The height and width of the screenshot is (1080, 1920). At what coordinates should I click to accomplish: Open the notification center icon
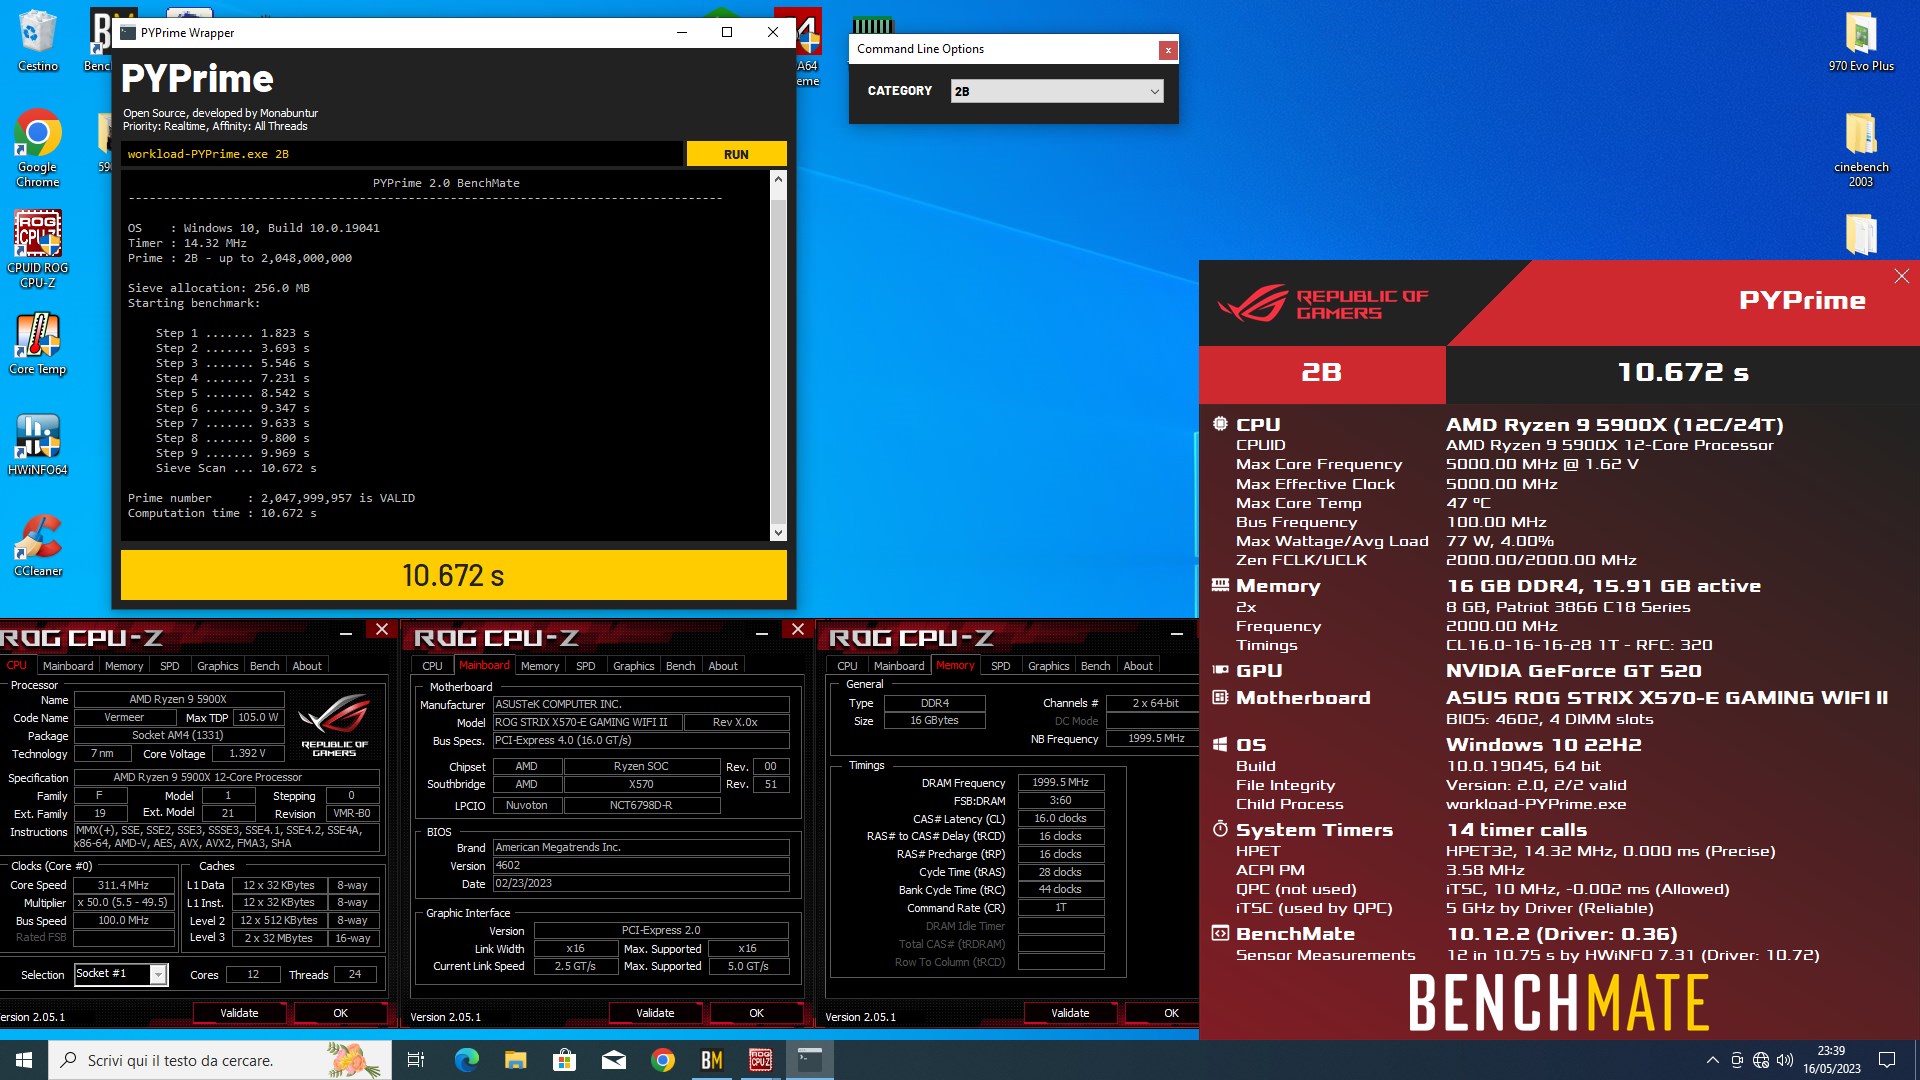1887,1060
